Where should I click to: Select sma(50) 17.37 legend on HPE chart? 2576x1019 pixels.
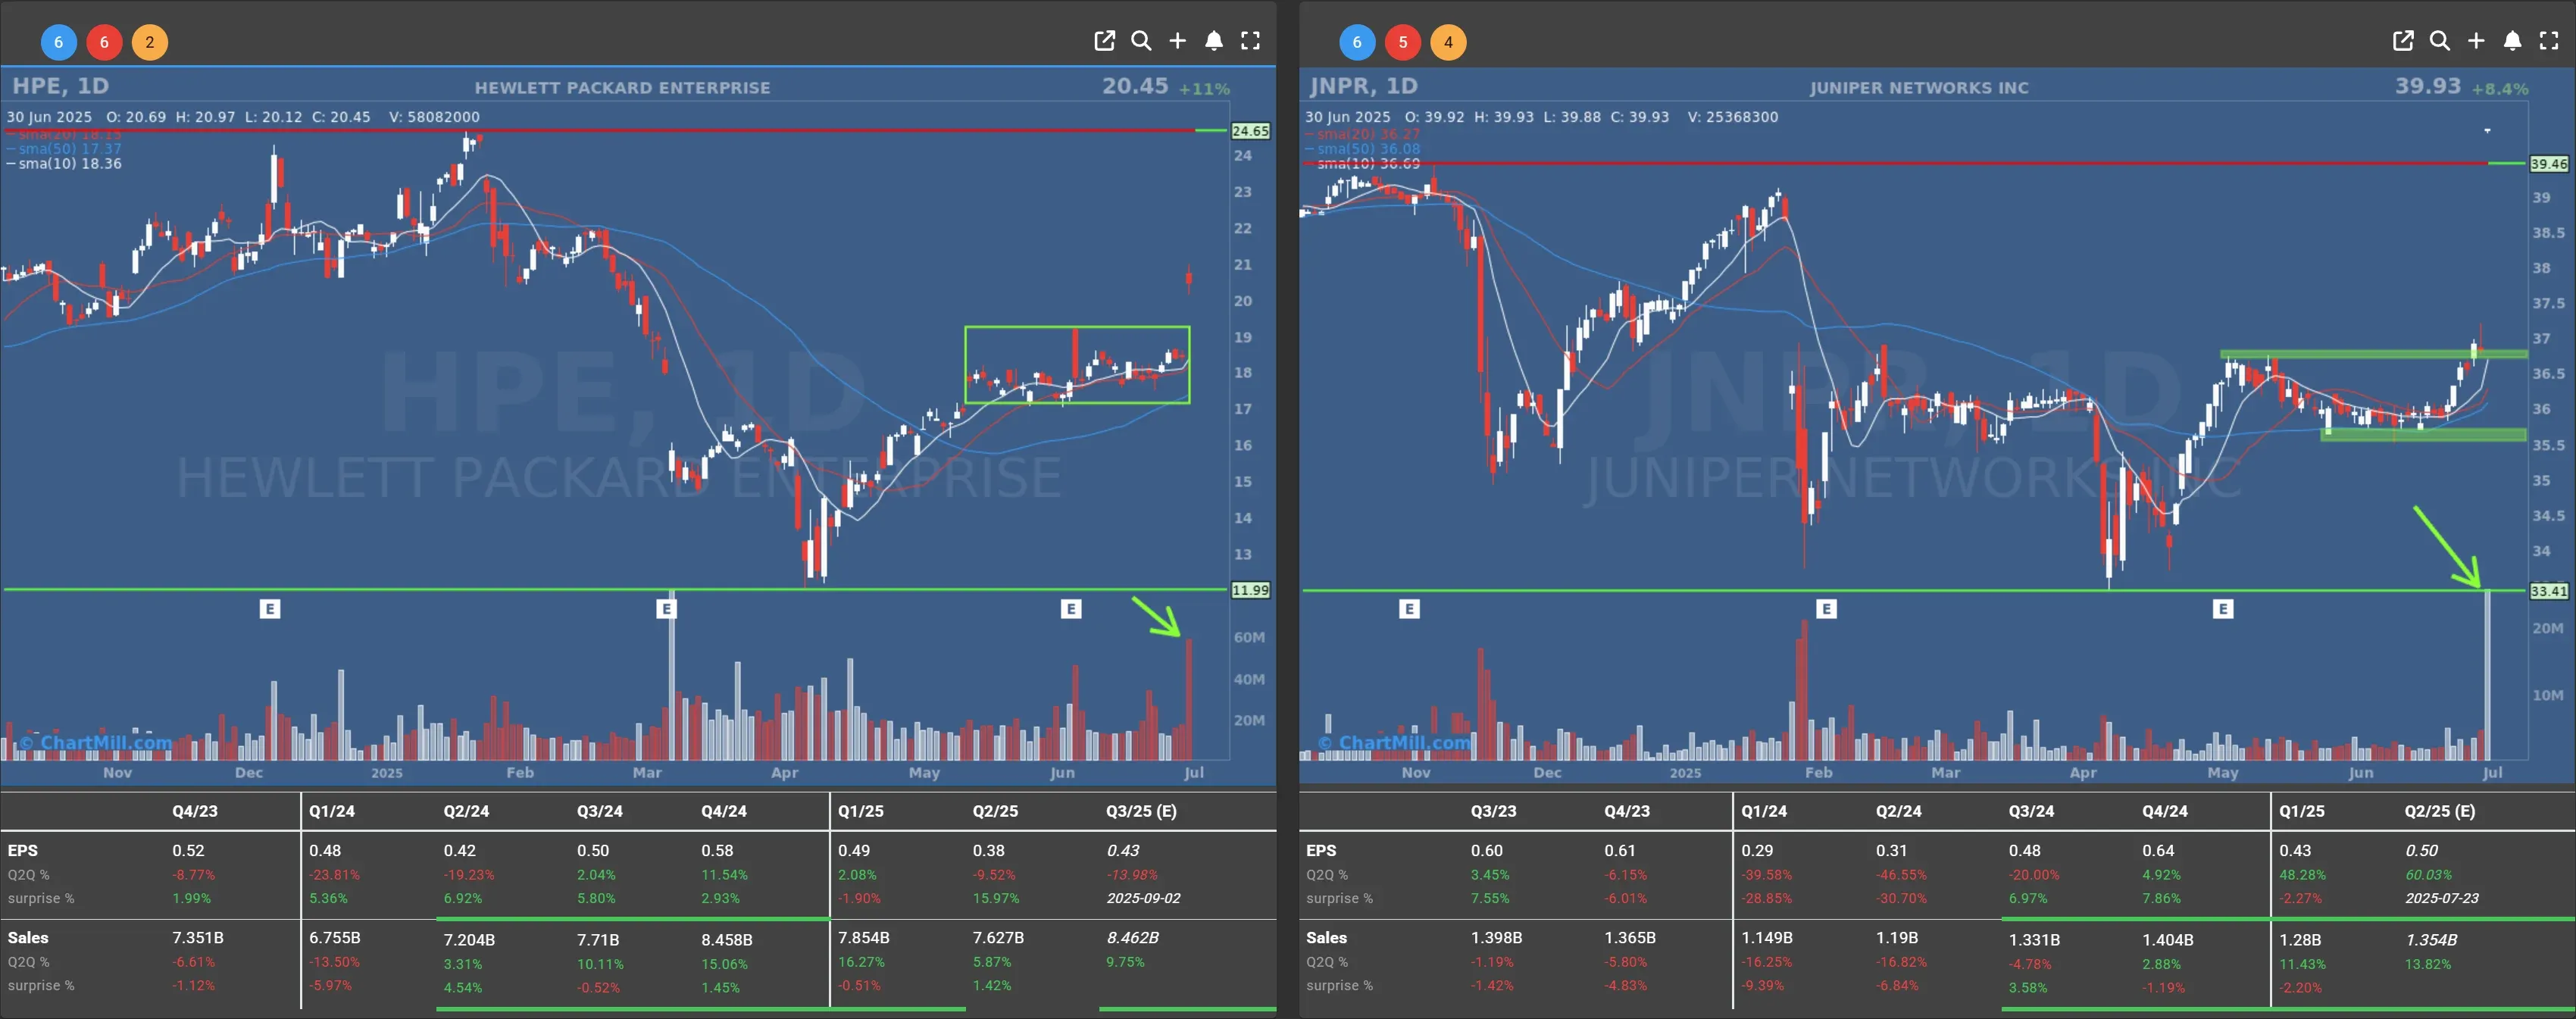[x=65, y=148]
